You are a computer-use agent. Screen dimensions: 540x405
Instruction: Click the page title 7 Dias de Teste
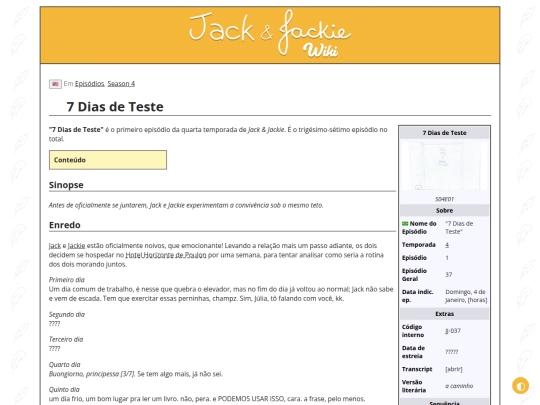(x=115, y=107)
